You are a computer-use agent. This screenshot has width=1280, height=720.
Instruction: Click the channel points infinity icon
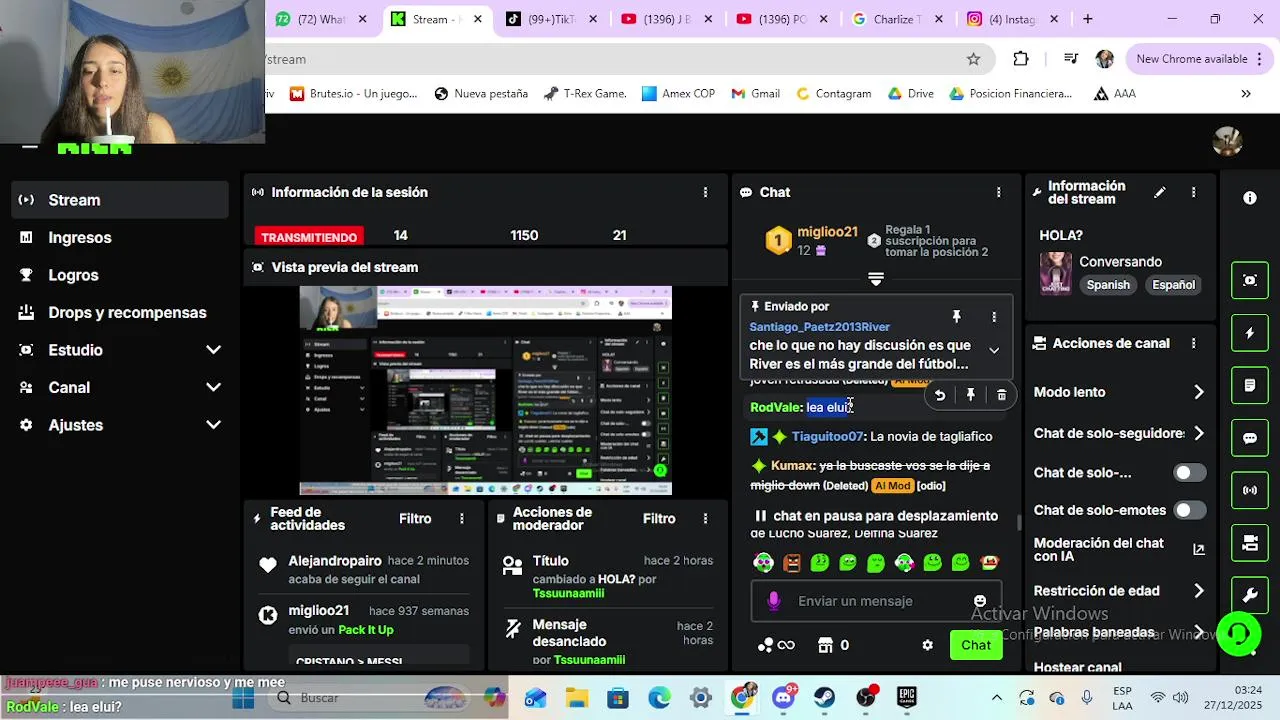[x=776, y=645]
